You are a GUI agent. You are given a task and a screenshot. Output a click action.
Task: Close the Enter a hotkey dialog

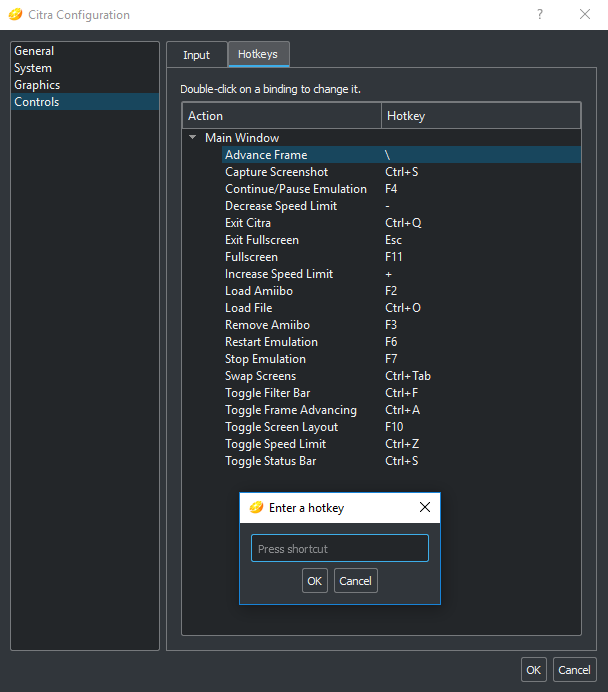(425, 507)
